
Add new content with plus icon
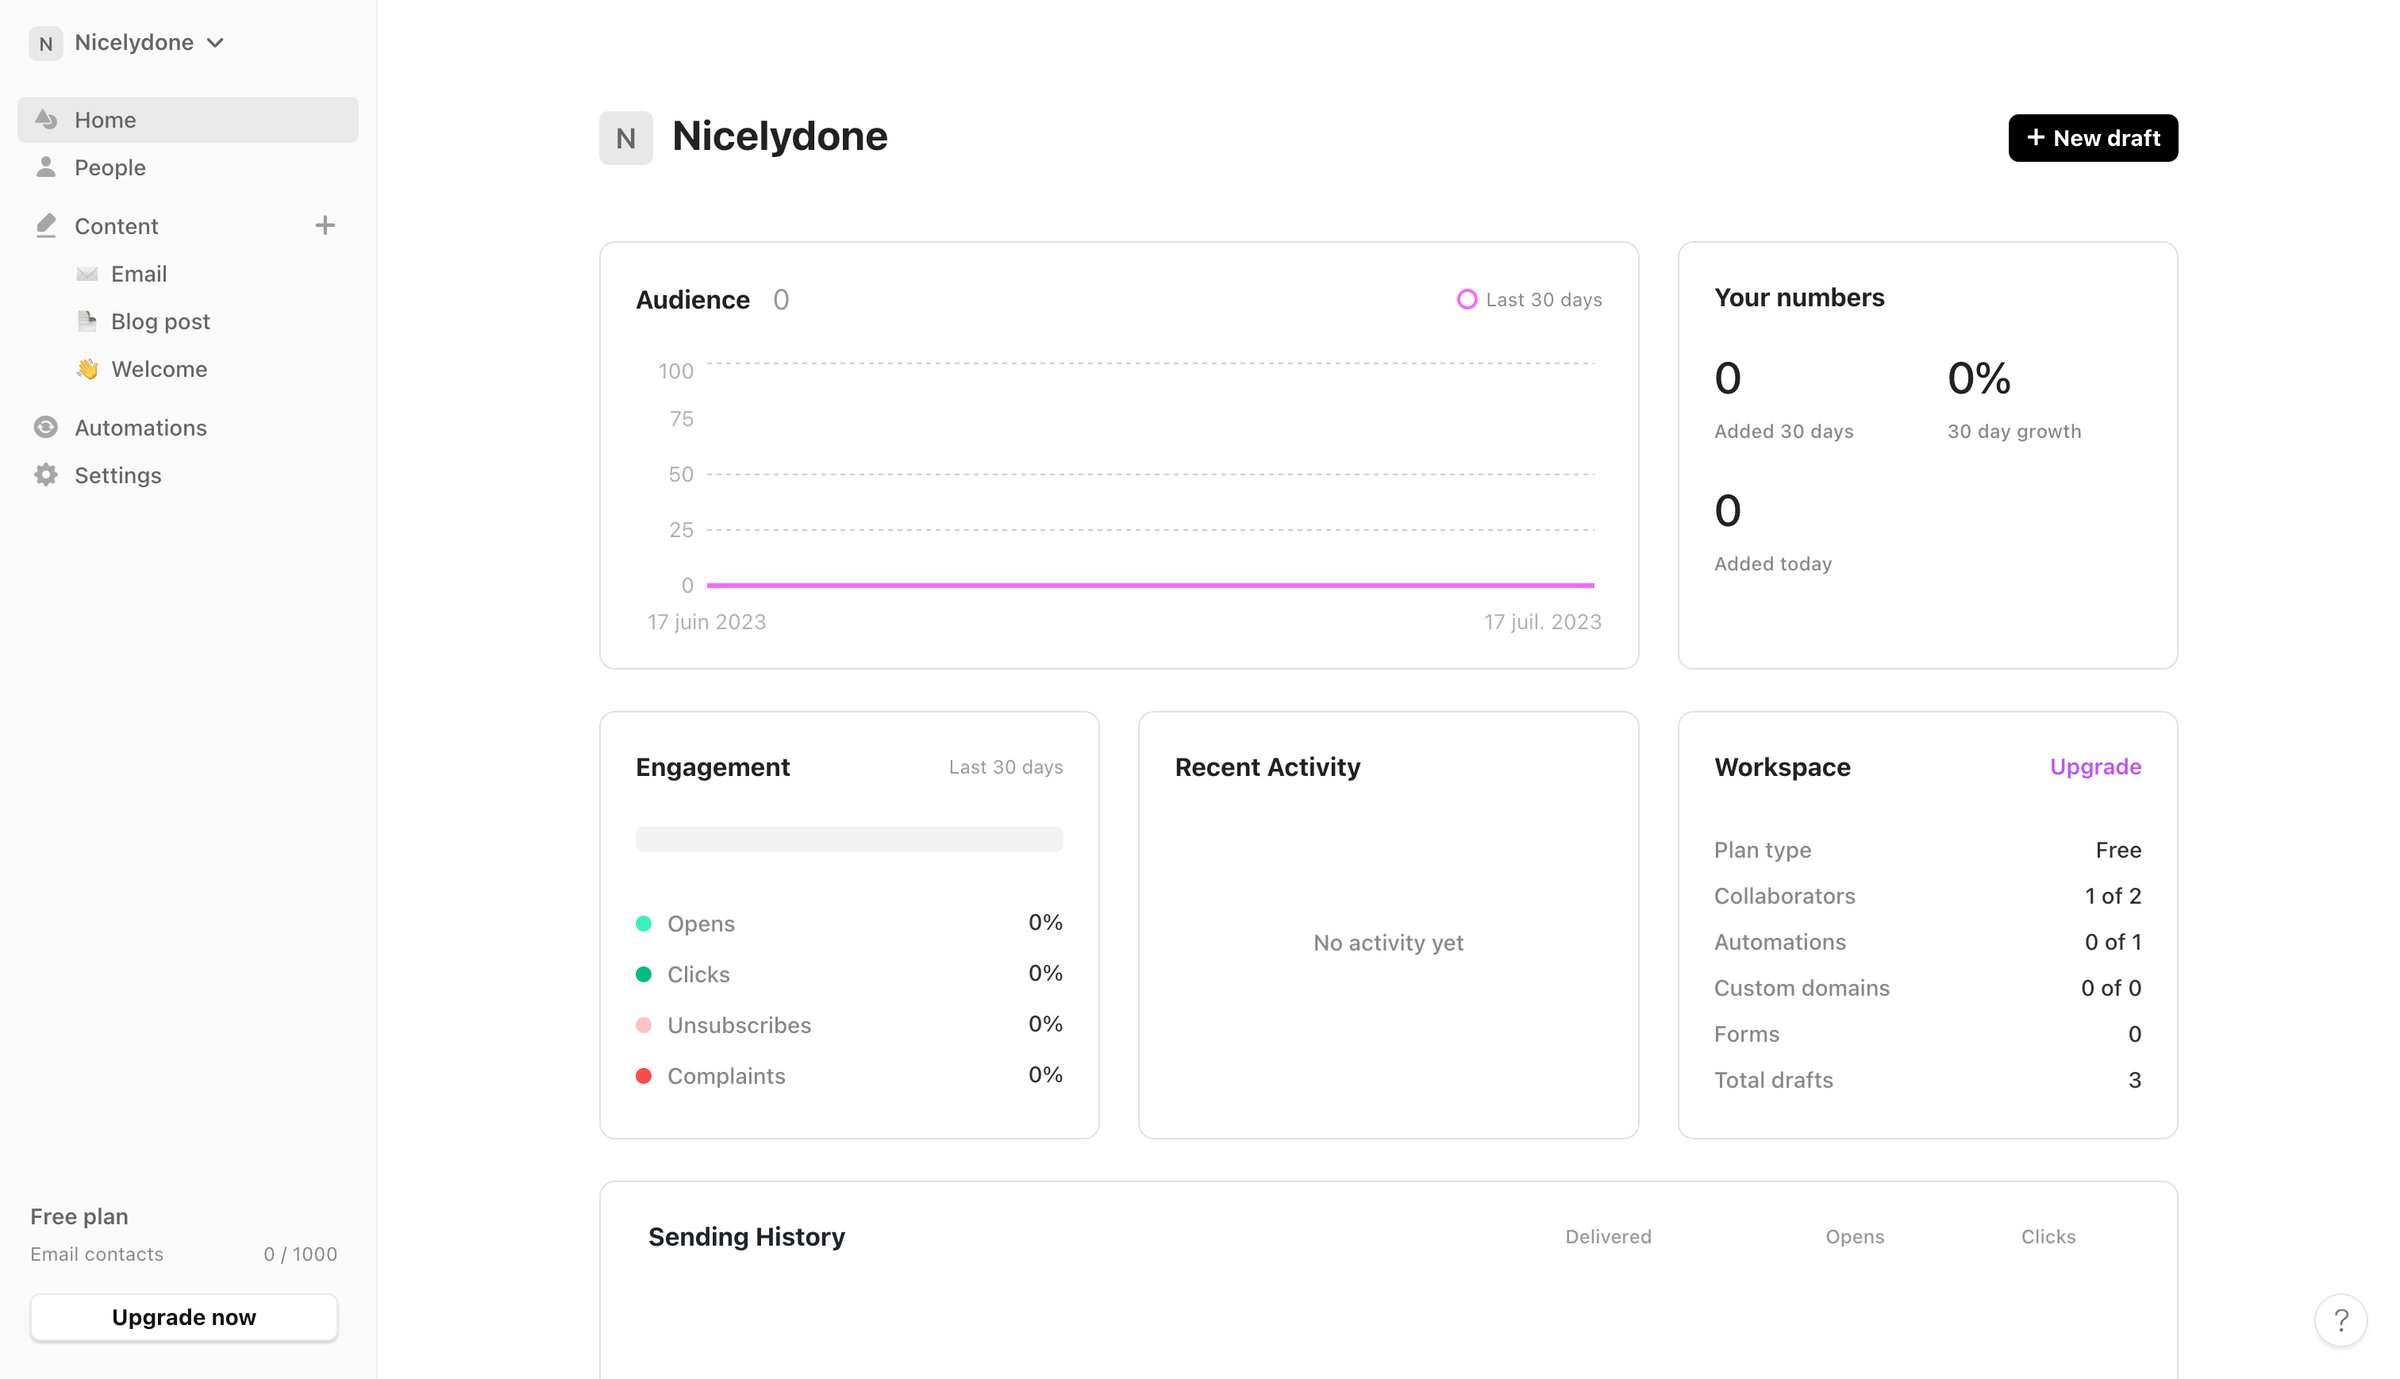(x=325, y=226)
